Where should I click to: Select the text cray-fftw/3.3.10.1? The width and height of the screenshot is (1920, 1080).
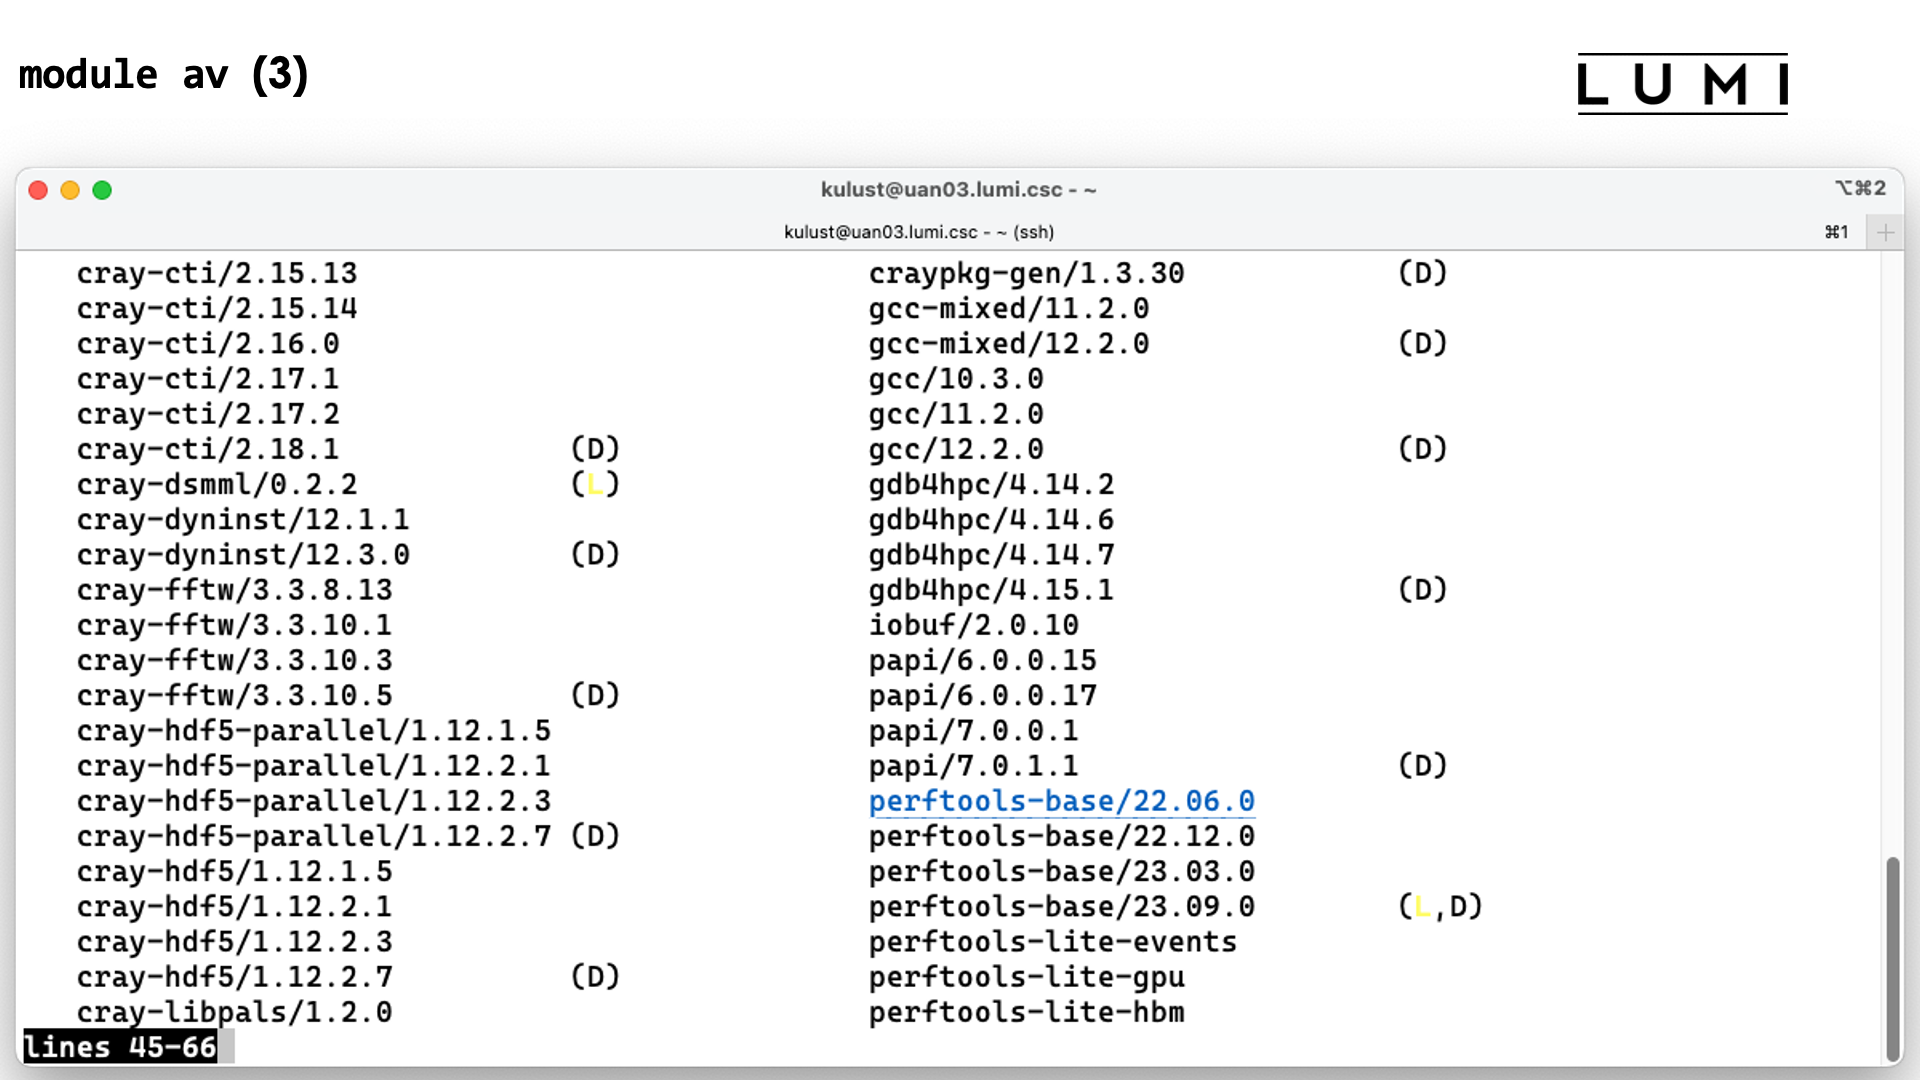pos(235,625)
